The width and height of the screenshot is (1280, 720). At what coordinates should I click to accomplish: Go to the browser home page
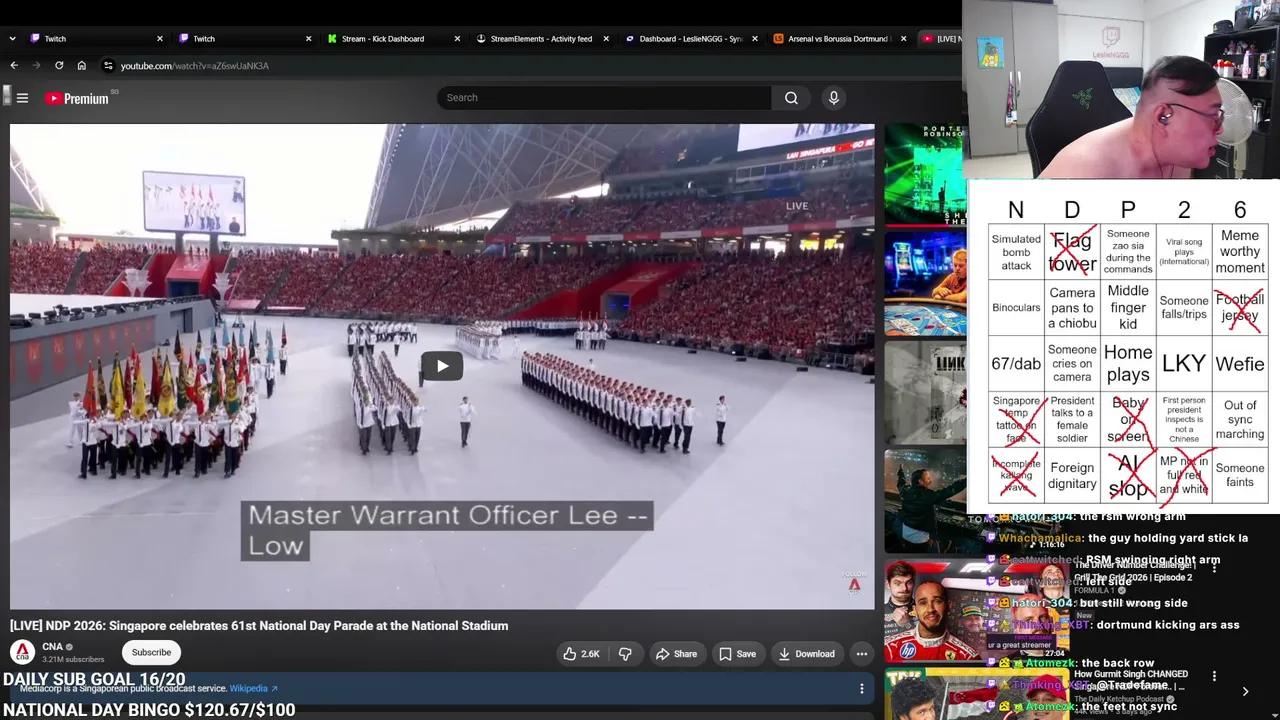click(x=82, y=66)
